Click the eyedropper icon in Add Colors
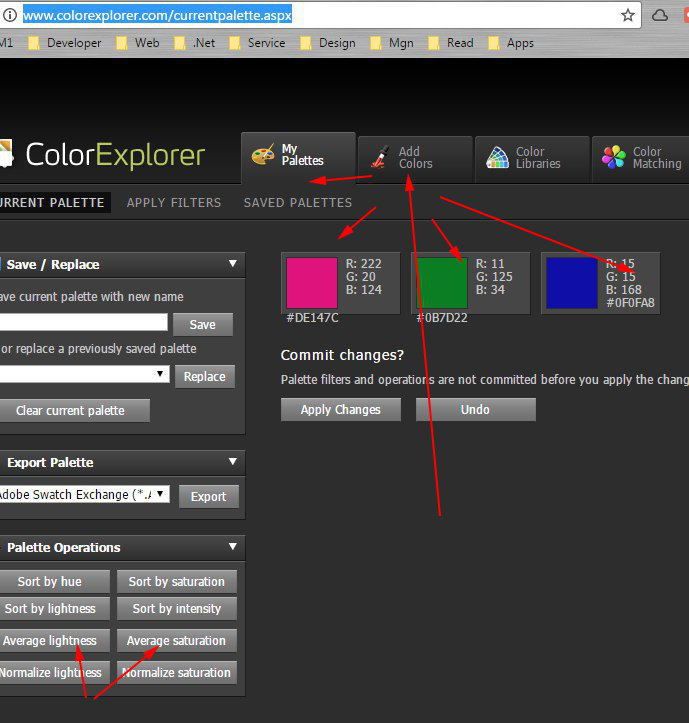 tap(380, 157)
